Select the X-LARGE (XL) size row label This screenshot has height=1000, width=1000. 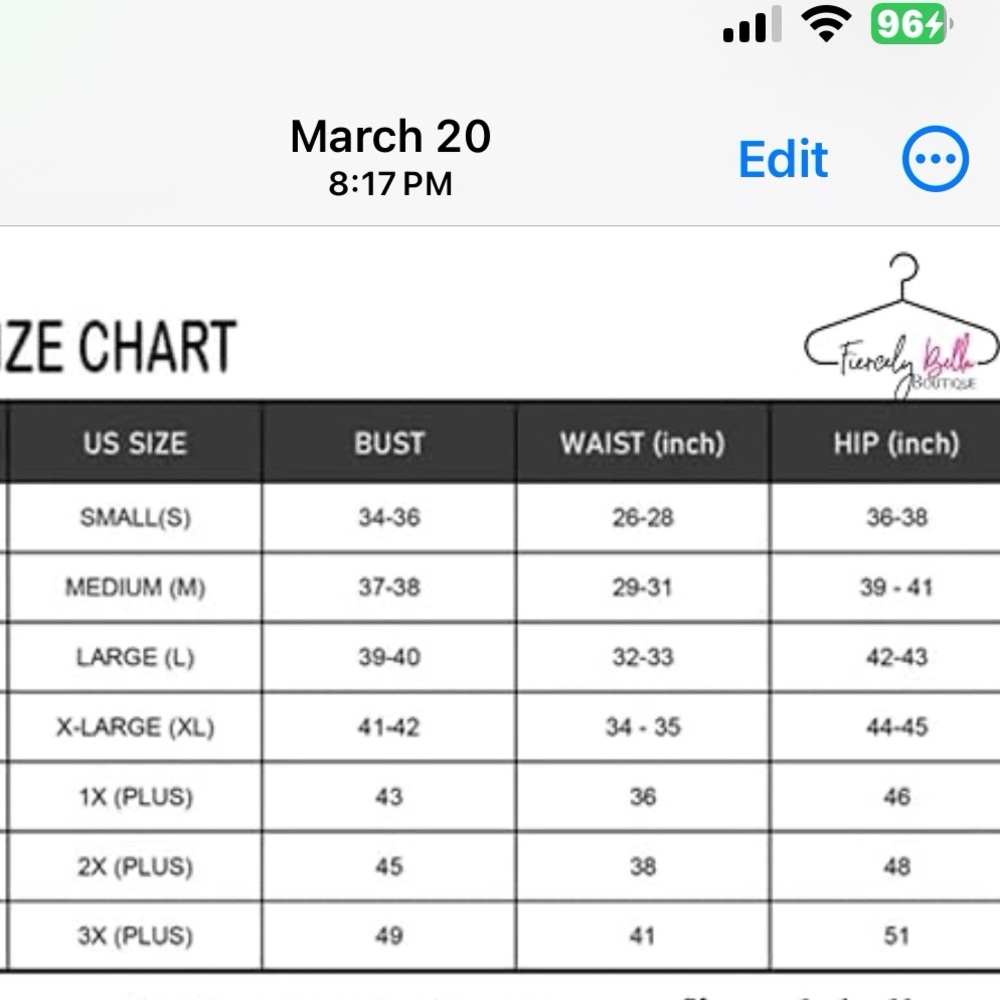pos(135,727)
